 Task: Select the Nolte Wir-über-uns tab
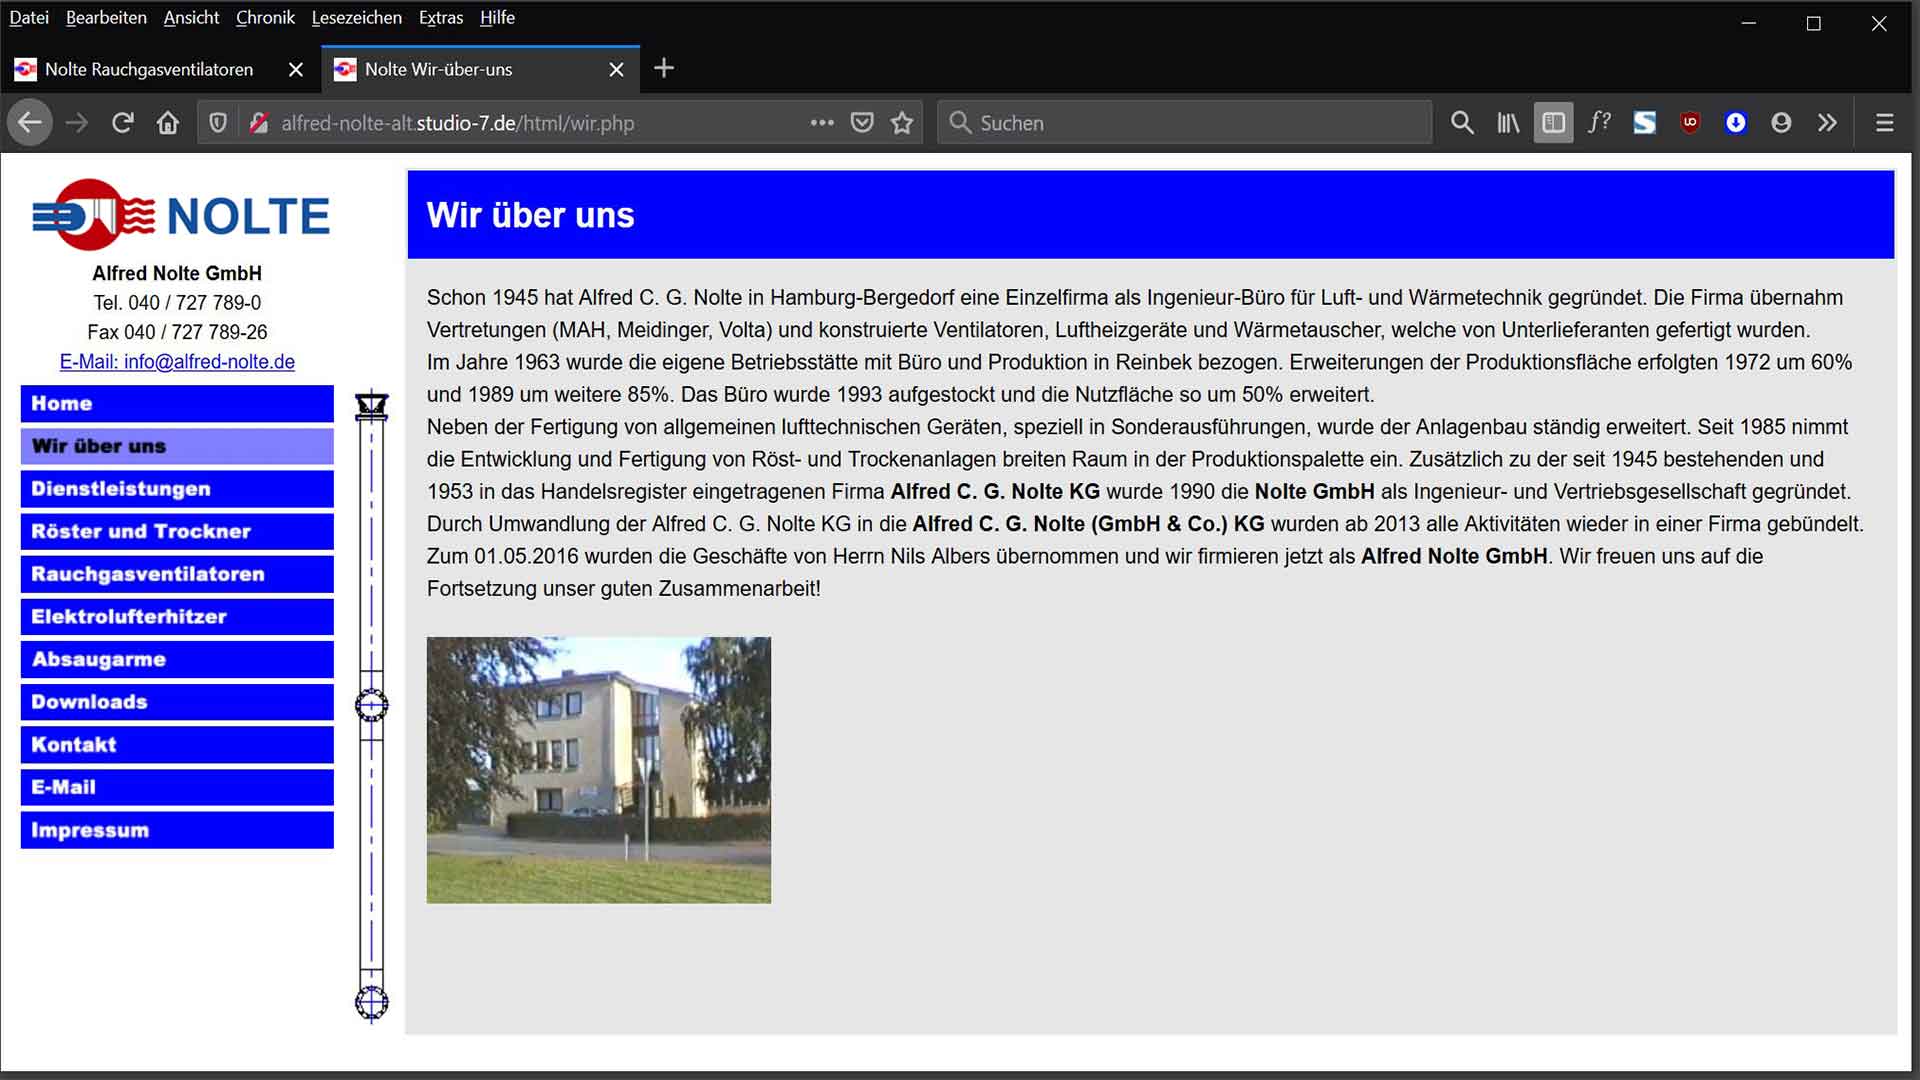438,69
